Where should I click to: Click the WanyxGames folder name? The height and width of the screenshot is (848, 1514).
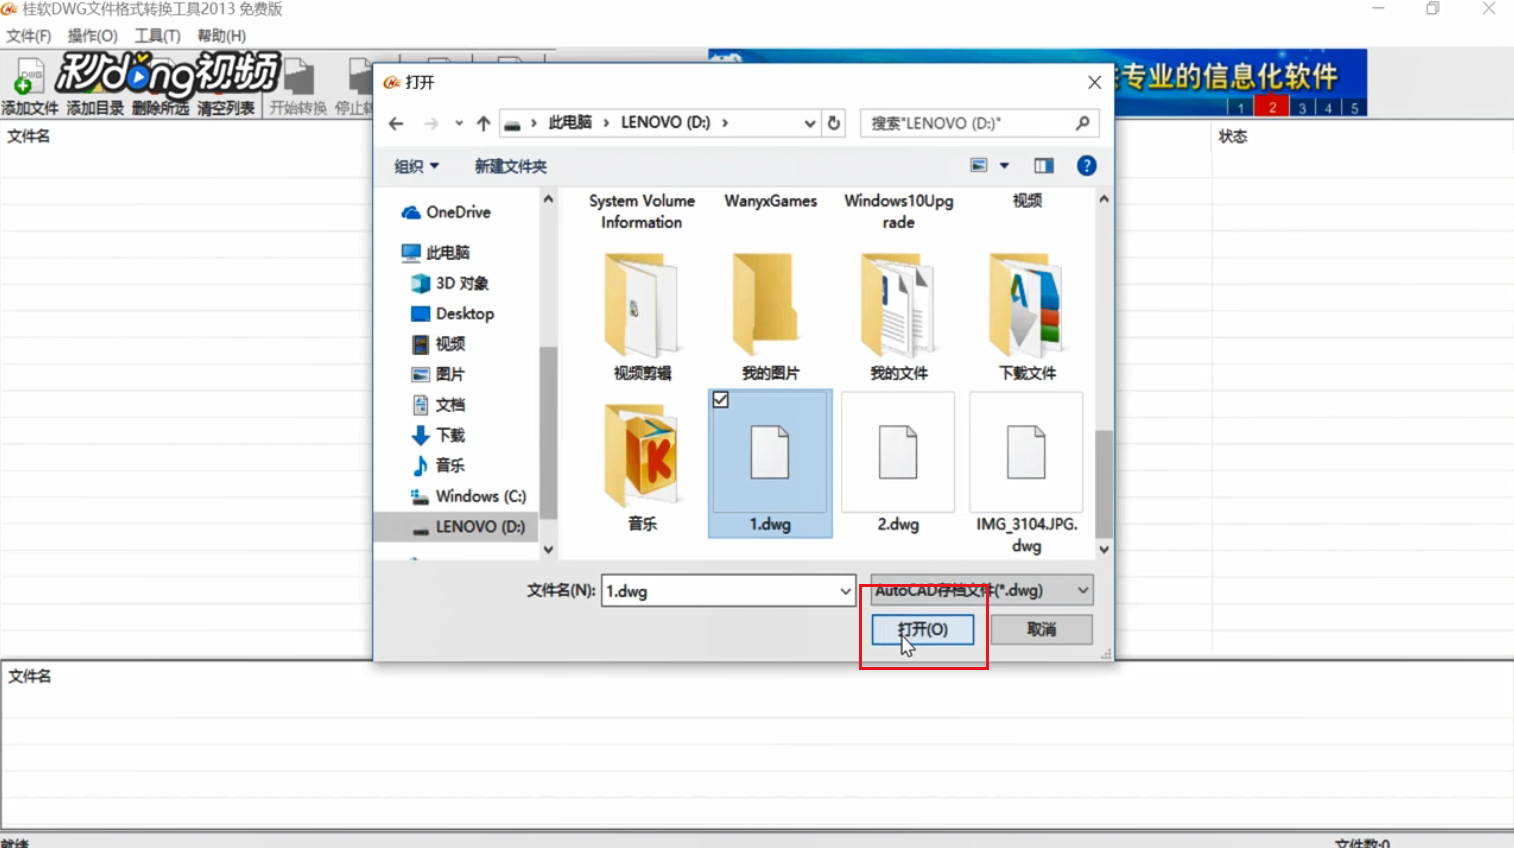coord(770,201)
